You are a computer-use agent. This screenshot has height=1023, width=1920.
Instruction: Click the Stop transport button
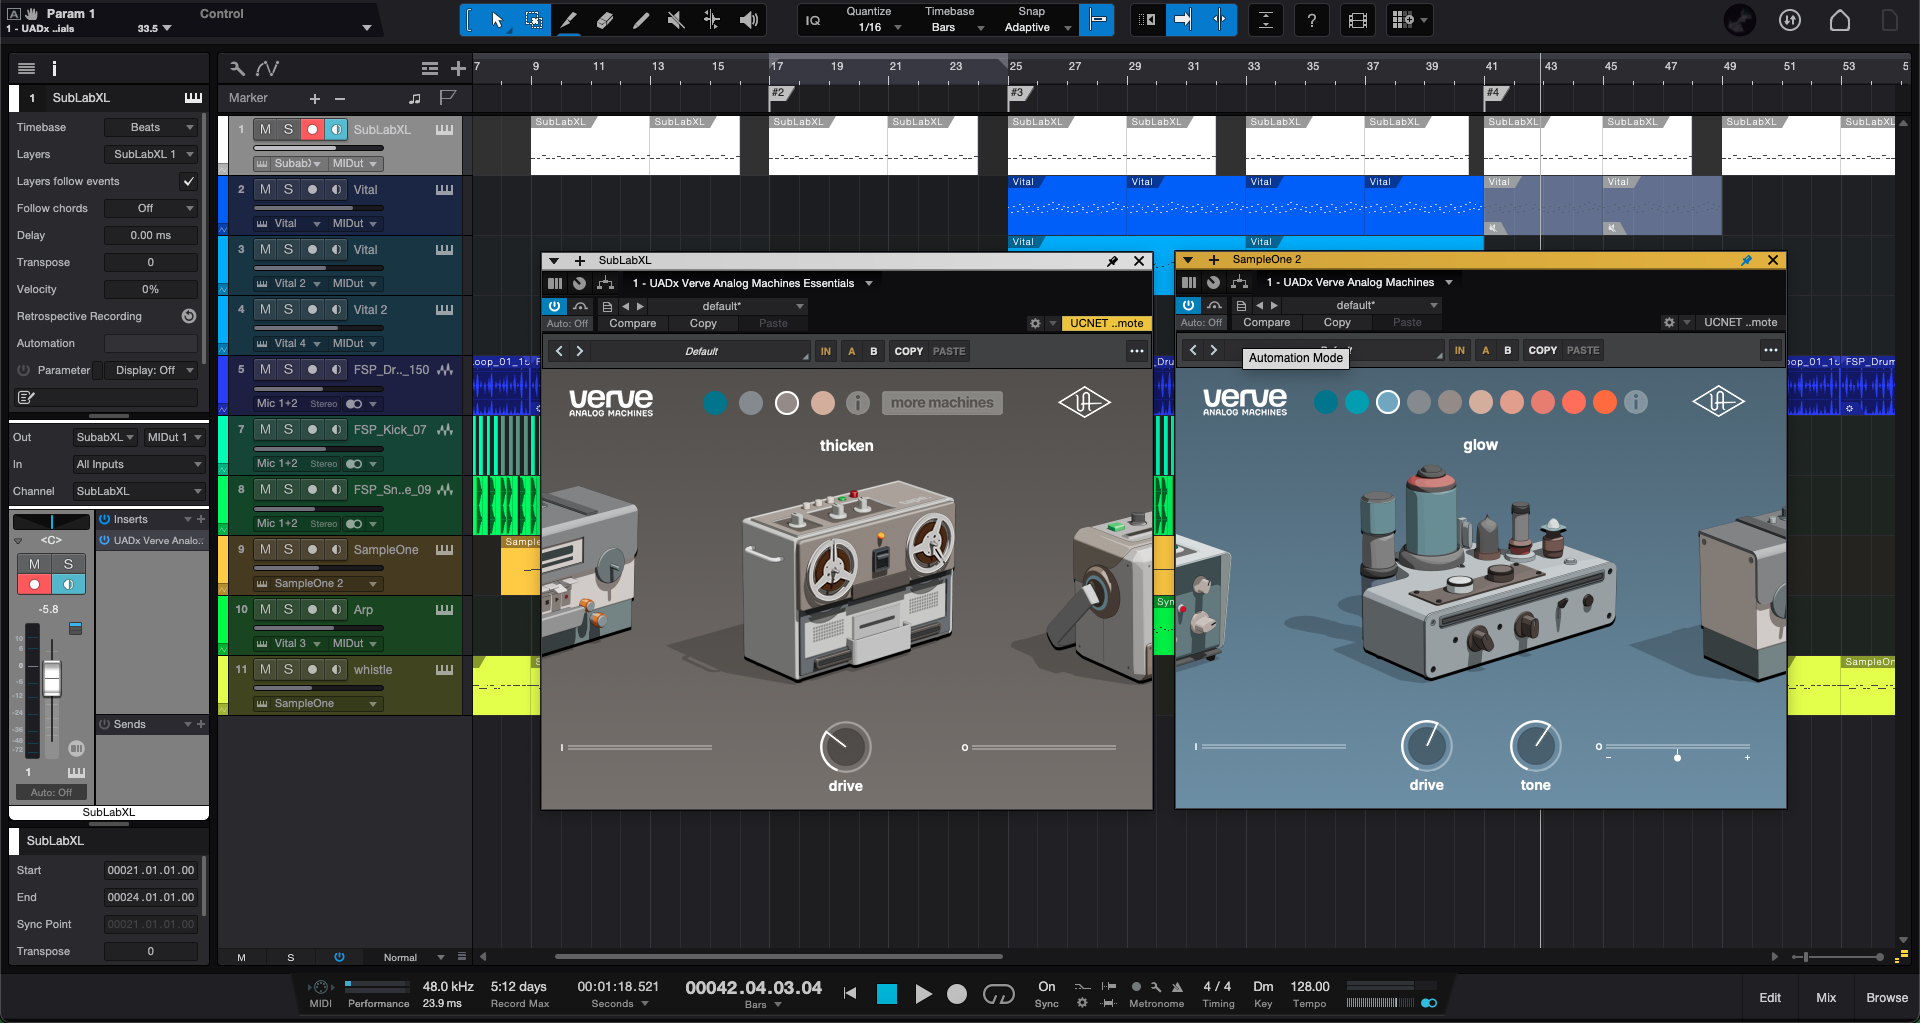tap(887, 993)
